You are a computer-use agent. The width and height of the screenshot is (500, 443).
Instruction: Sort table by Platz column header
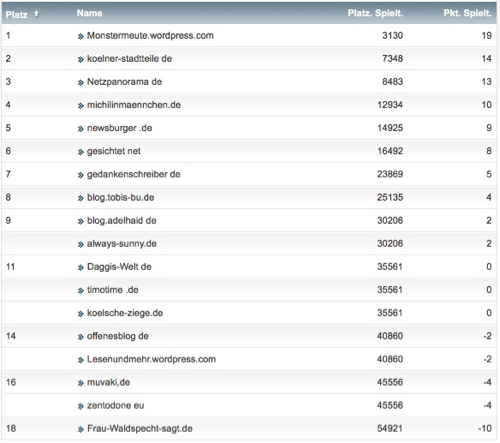pos(17,14)
